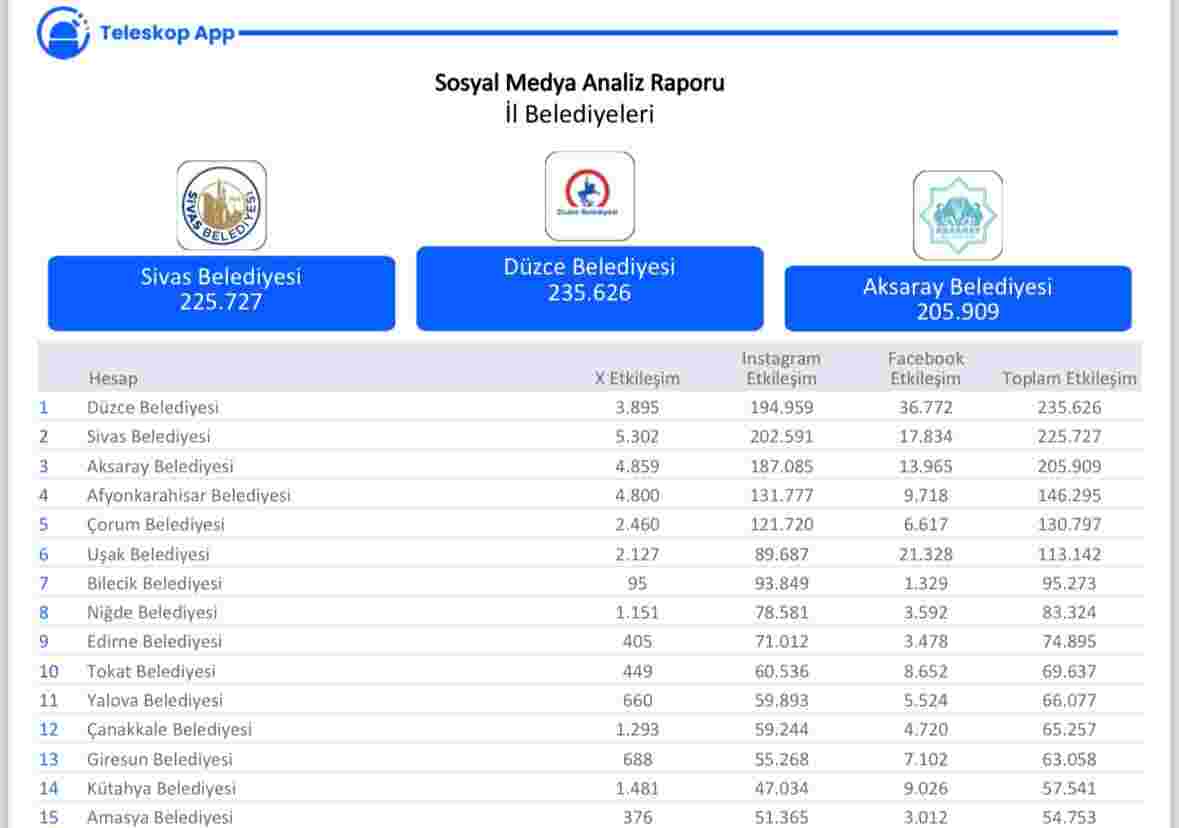Click Düzce's Facebook value 36.772
The image size is (1179, 828).
926,408
